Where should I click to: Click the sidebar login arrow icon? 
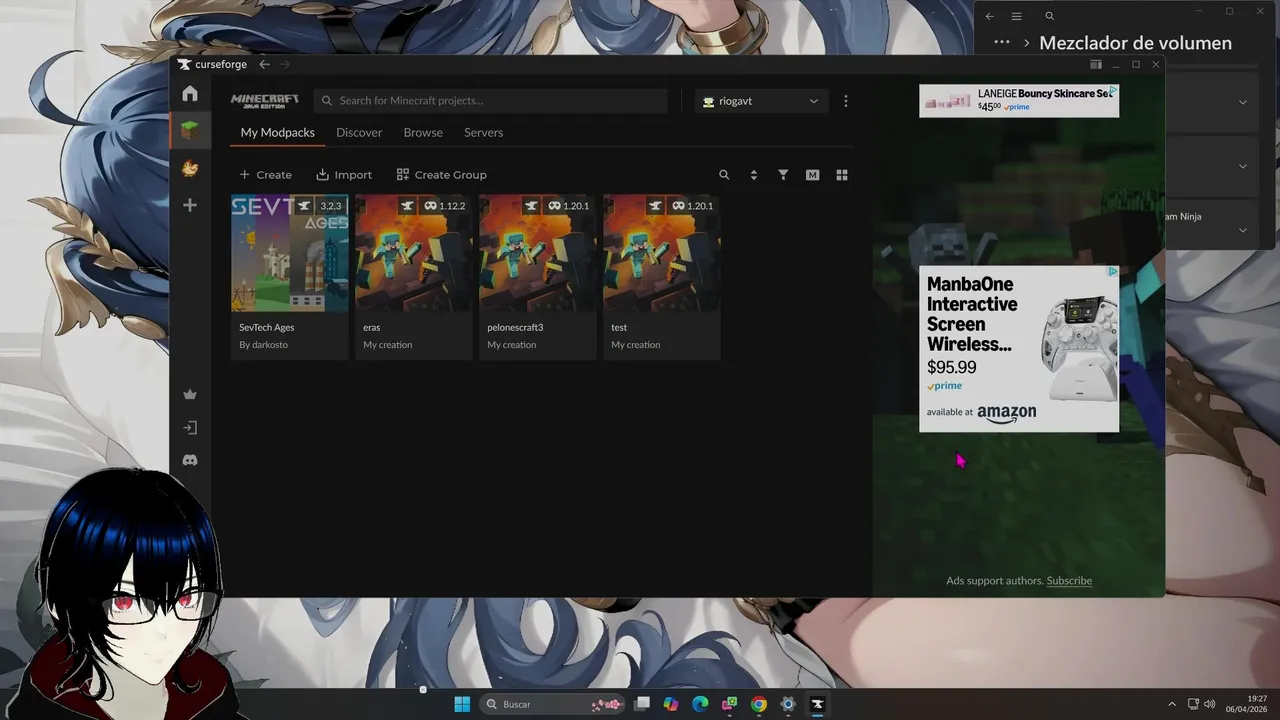pos(190,427)
